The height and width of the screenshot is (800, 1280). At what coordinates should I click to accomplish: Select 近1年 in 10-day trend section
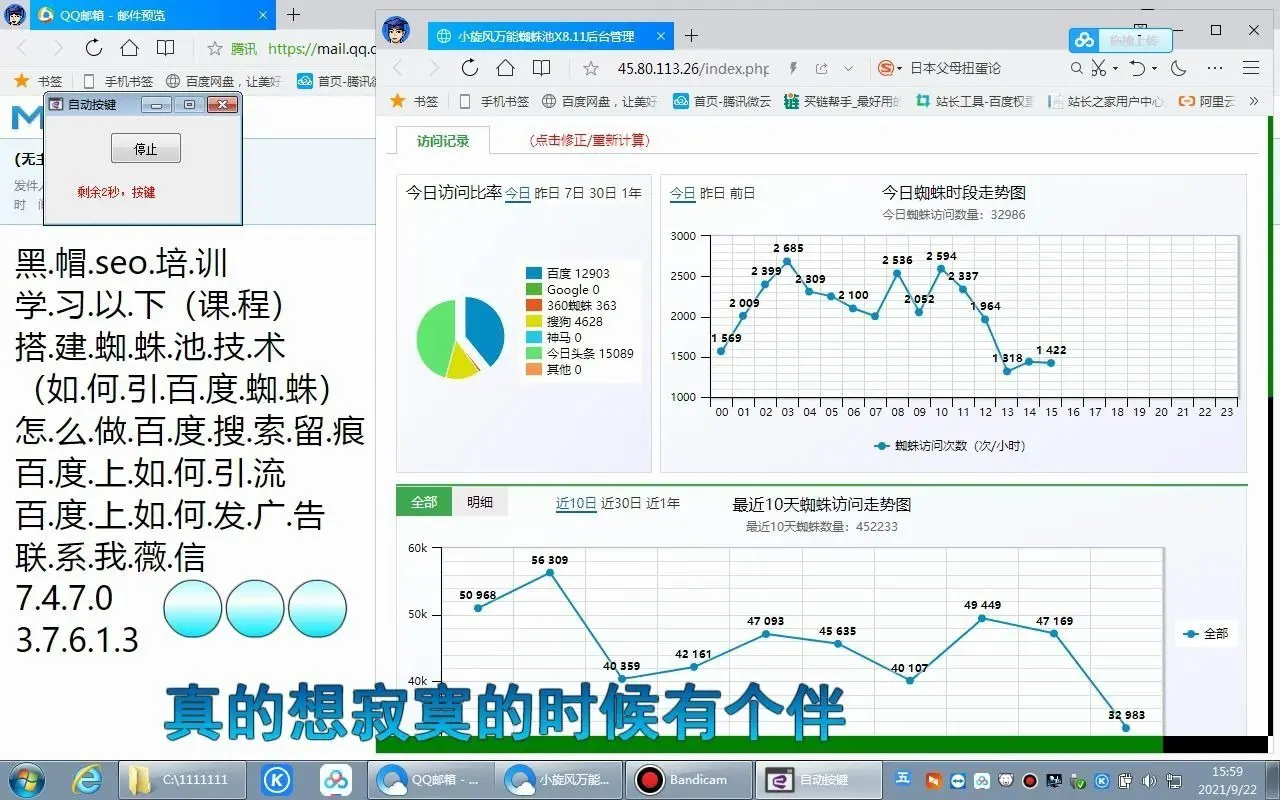pos(663,503)
